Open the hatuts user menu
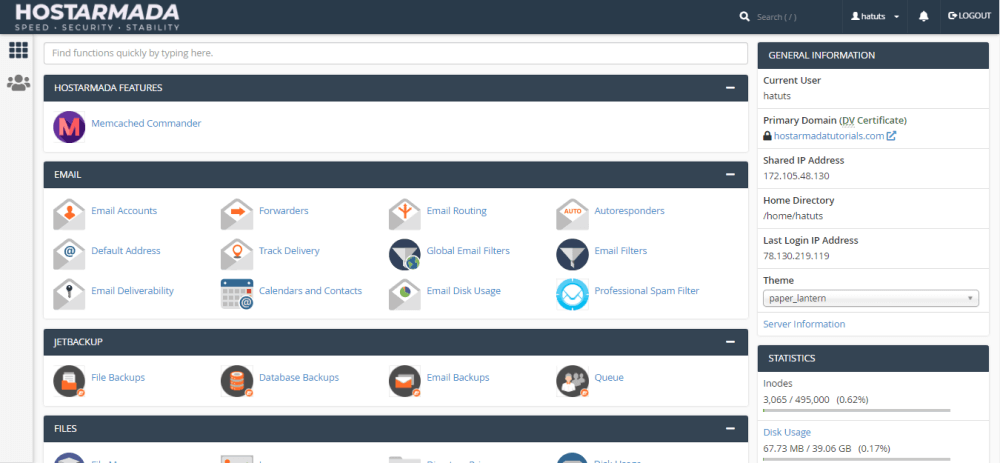The height and width of the screenshot is (463, 1000). pyautogui.click(x=875, y=17)
